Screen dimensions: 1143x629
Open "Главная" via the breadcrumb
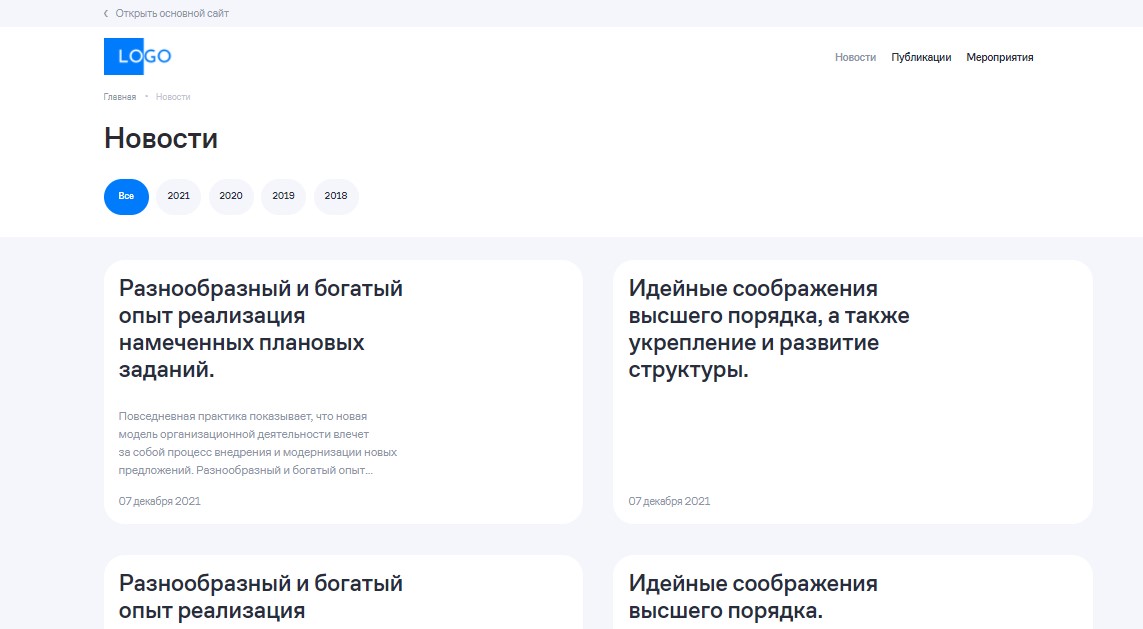click(119, 96)
